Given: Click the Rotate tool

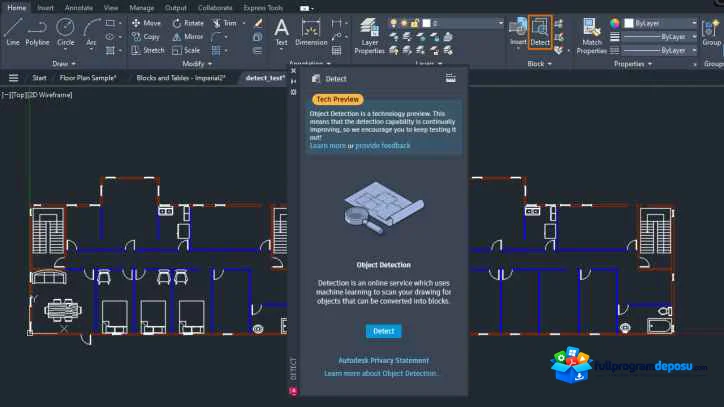Looking at the screenshot, I should [x=188, y=23].
